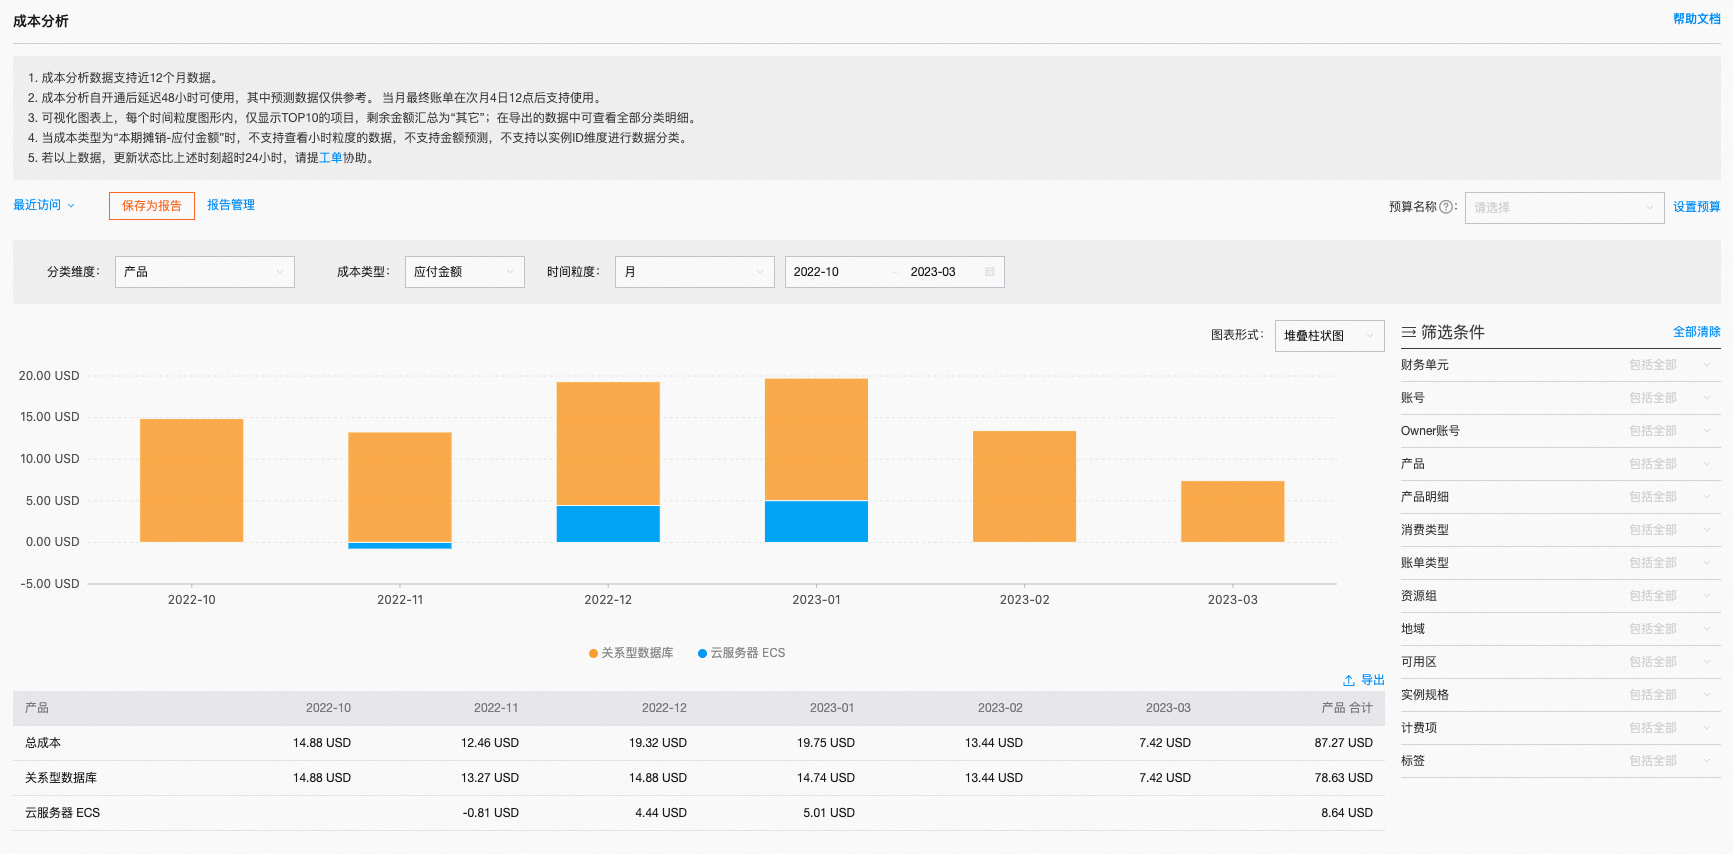Screen dimensions: 1733x854
Task: Expand the 账单类型 filter
Action: tap(1561, 563)
